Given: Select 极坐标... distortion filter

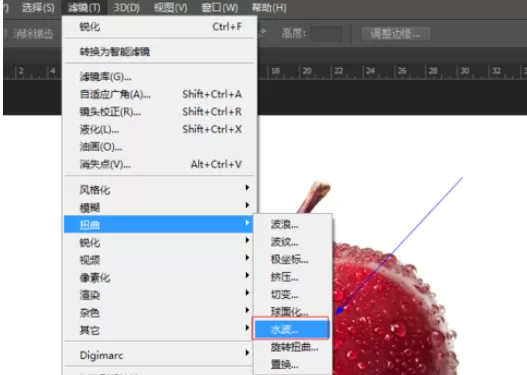Looking at the screenshot, I should 292,259.
